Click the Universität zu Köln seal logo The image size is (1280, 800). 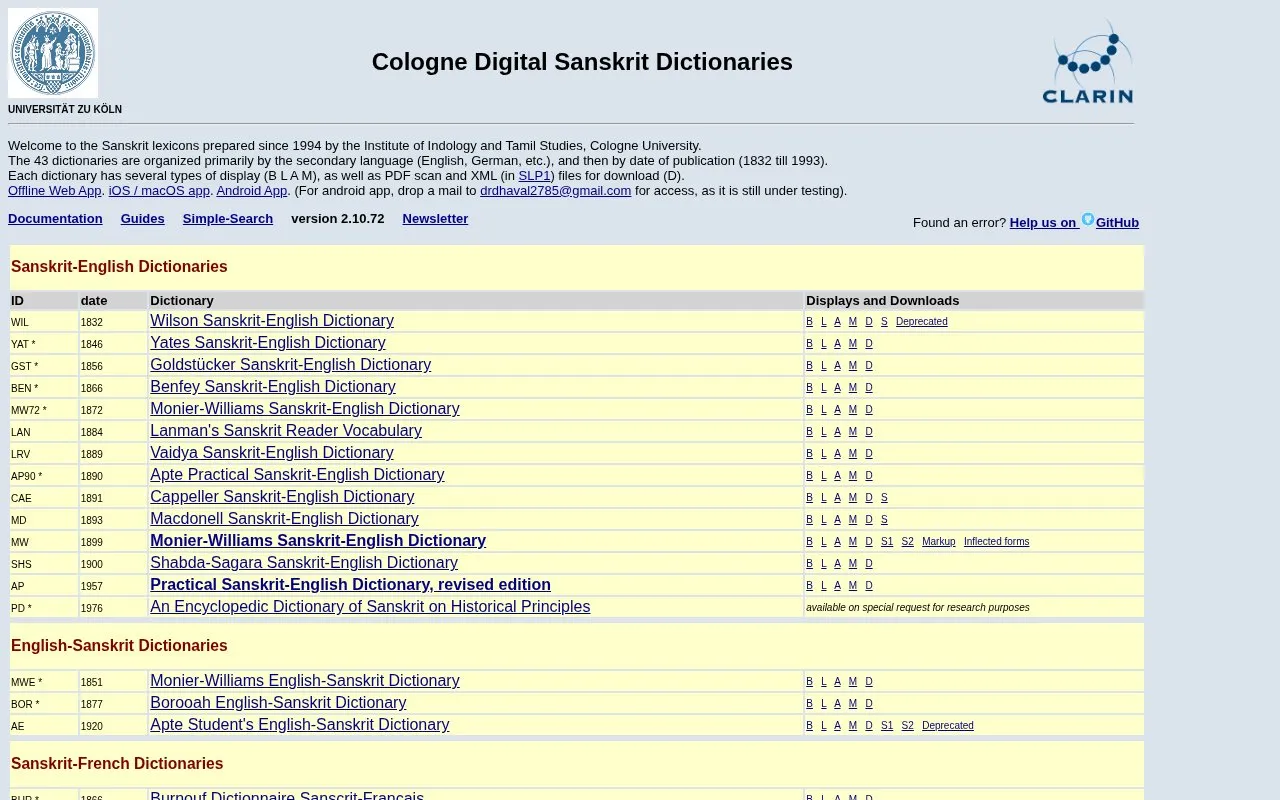(53, 53)
